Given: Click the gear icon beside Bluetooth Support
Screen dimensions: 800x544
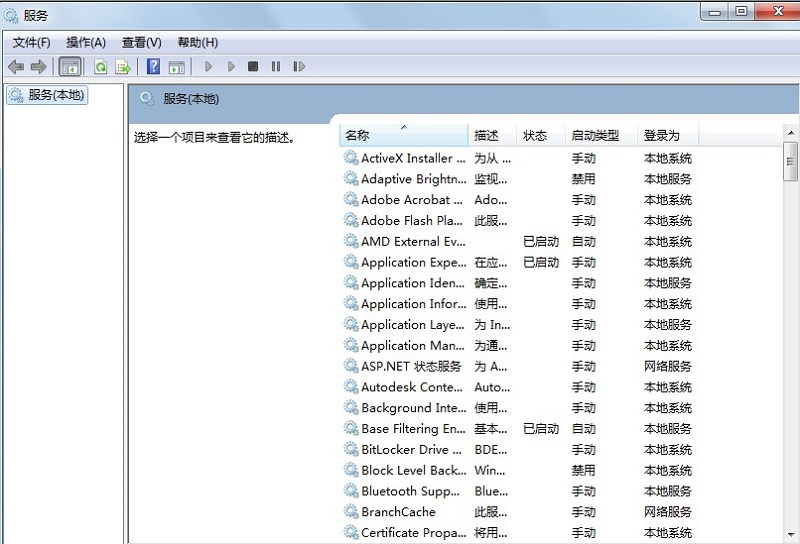Looking at the screenshot, I should coord(351,490).
